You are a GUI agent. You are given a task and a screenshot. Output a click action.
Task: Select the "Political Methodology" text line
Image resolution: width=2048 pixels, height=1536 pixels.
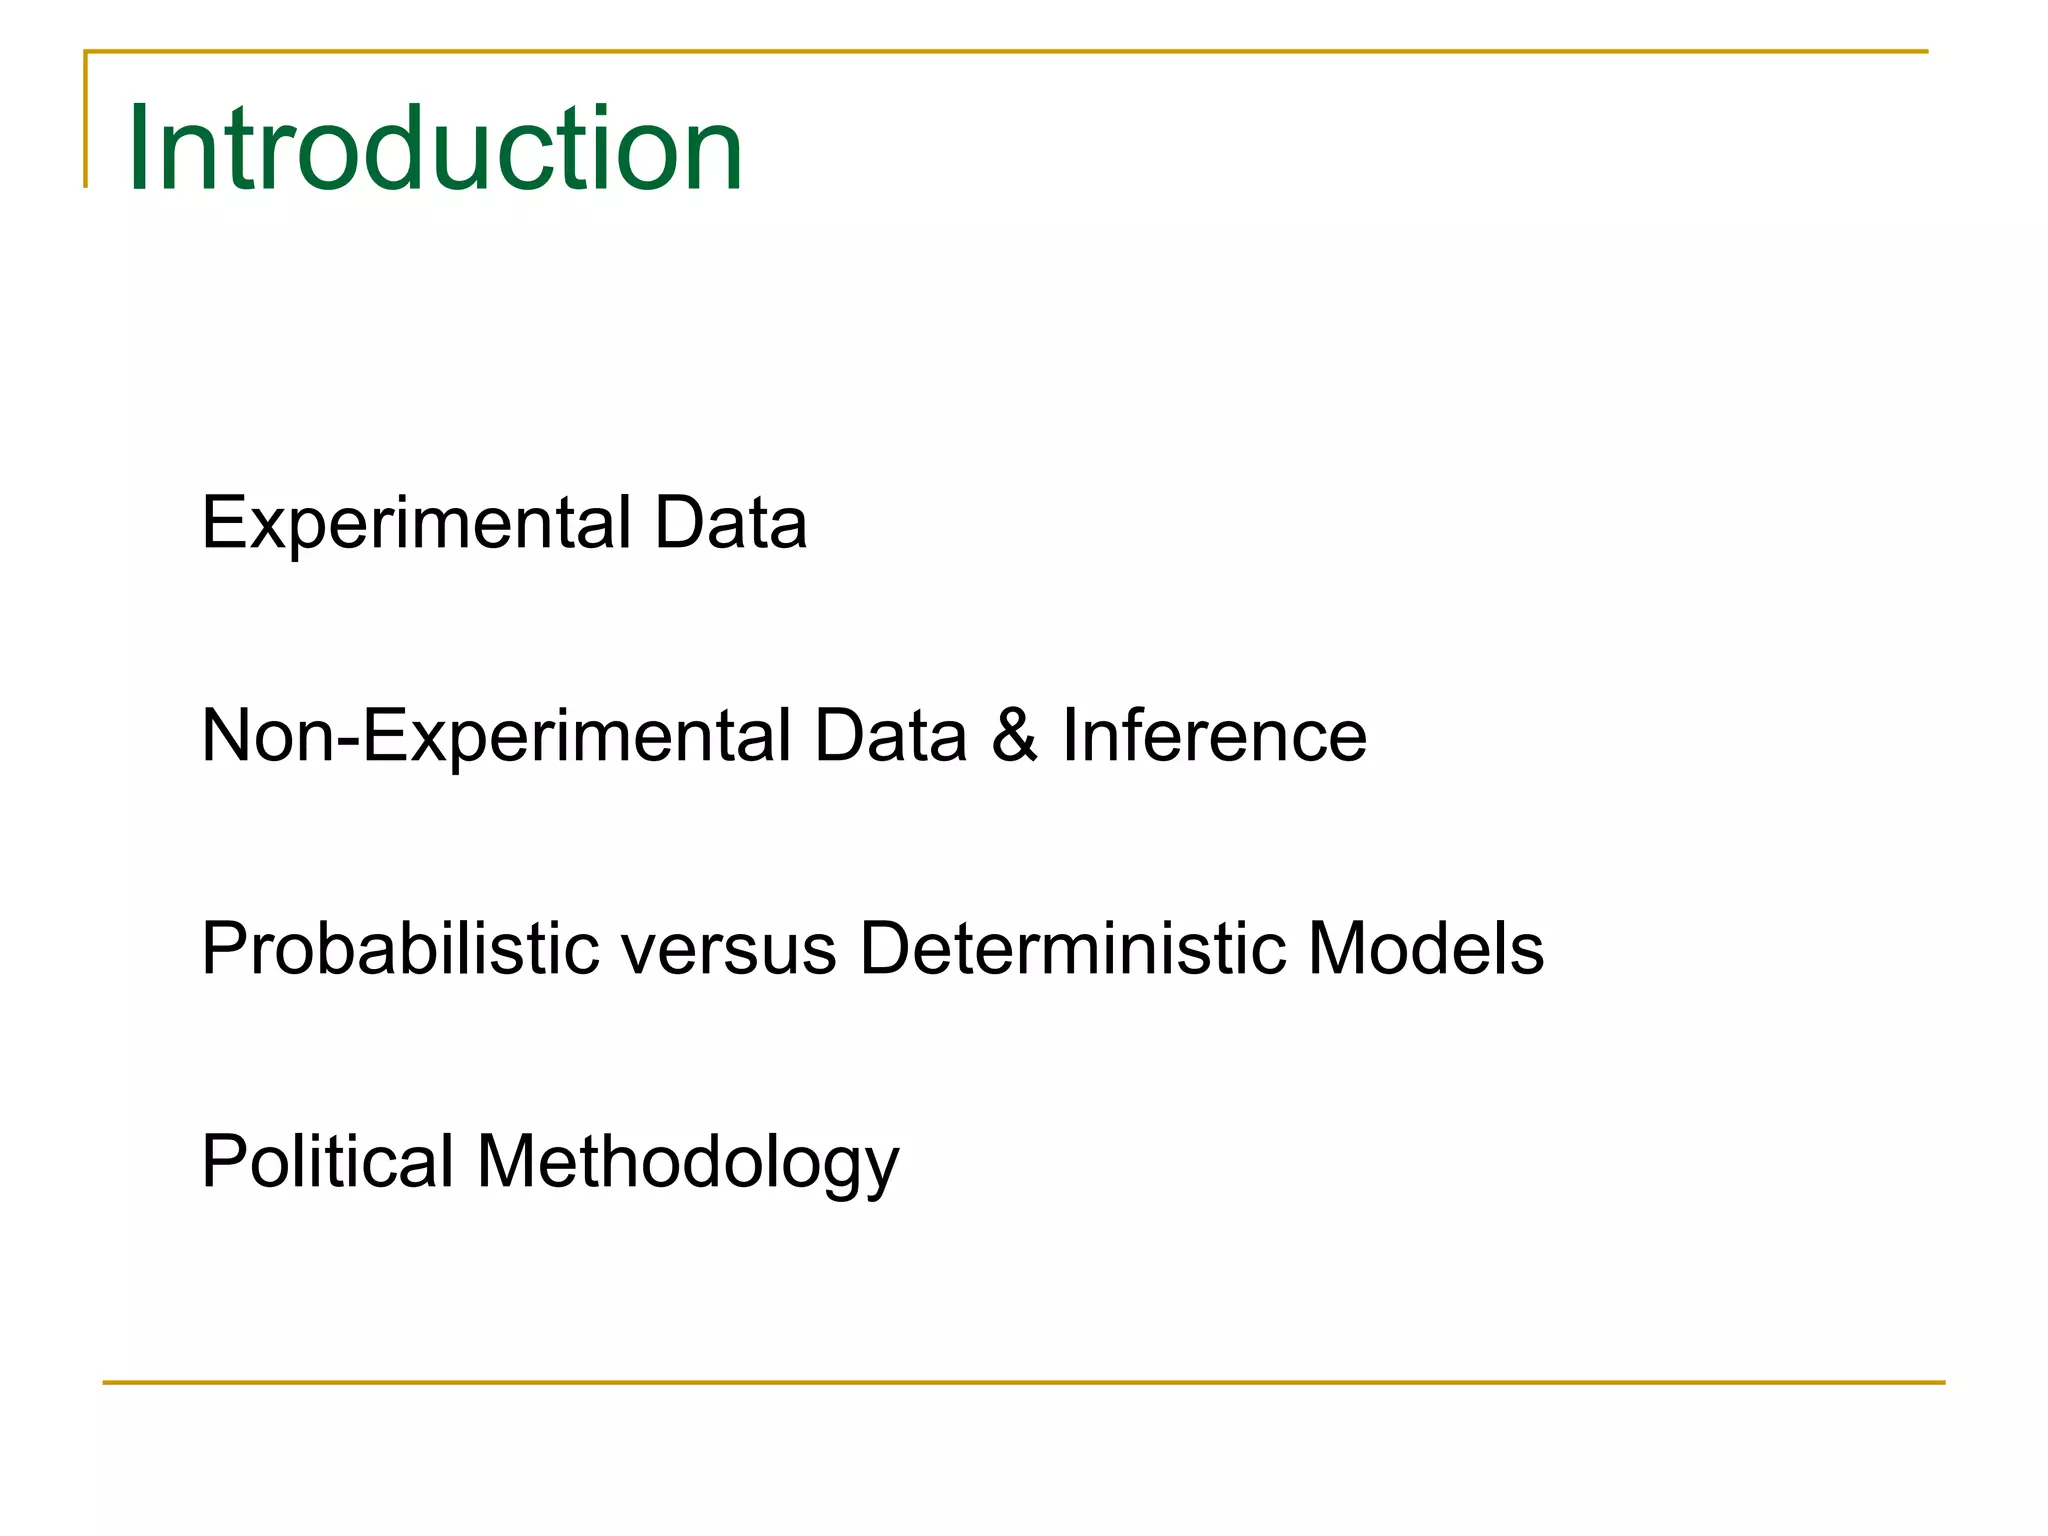pyautogui.click(x=550, y=1162)
